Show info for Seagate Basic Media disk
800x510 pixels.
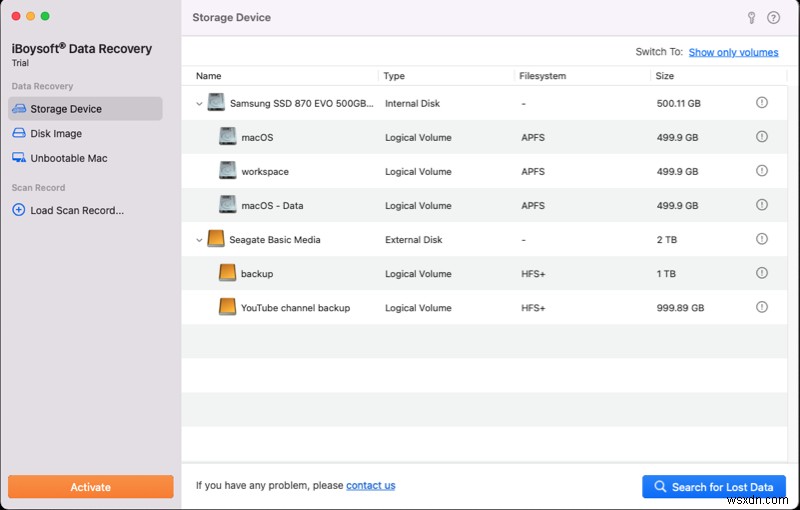click(x=762, y=239)
